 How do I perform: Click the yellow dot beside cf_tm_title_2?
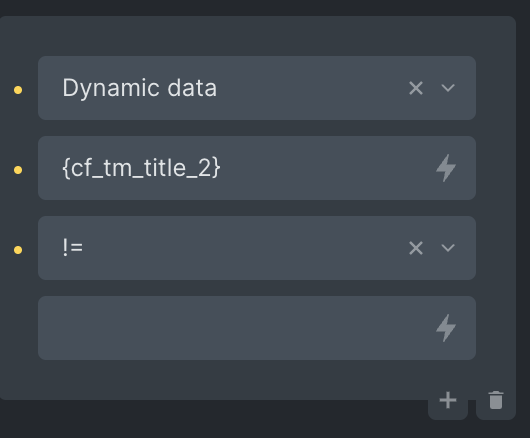click(x=18, y=170)
